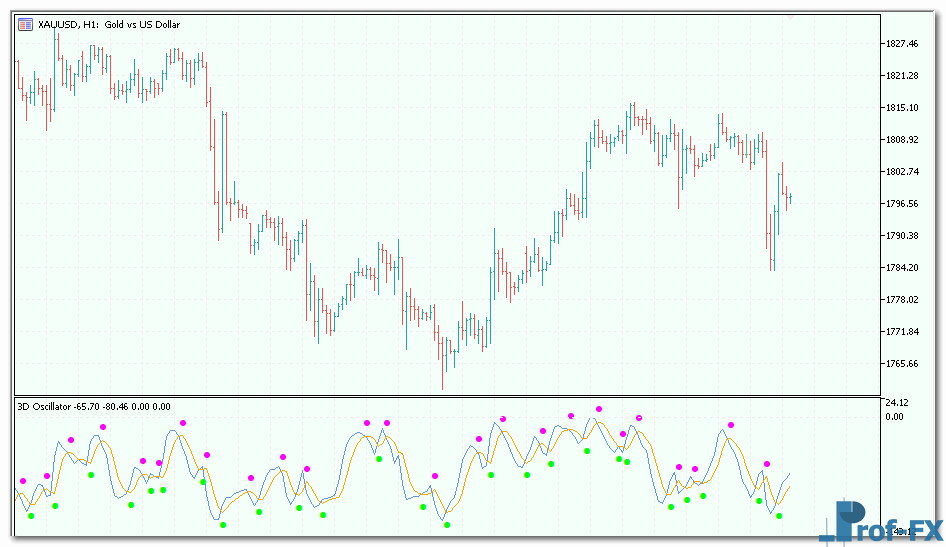Click the 1802.74 price axis label
The height and width of the screenshot is (547, 946).
(x=901, y=172)
